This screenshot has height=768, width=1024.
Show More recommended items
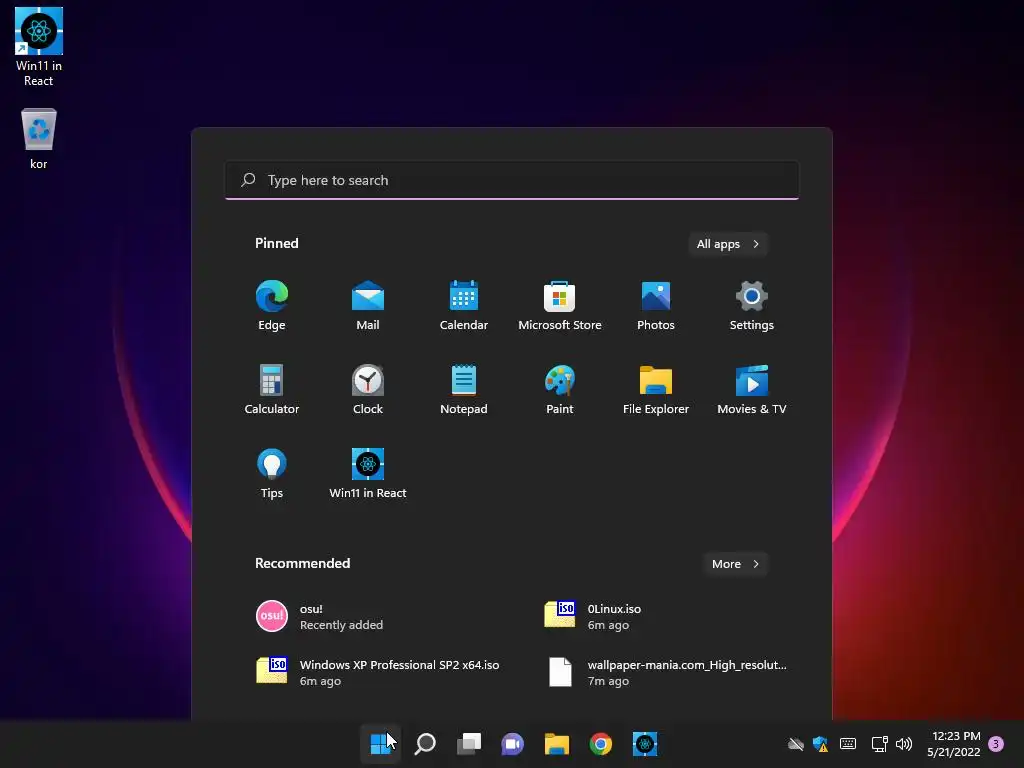click(x=736, y=564)
